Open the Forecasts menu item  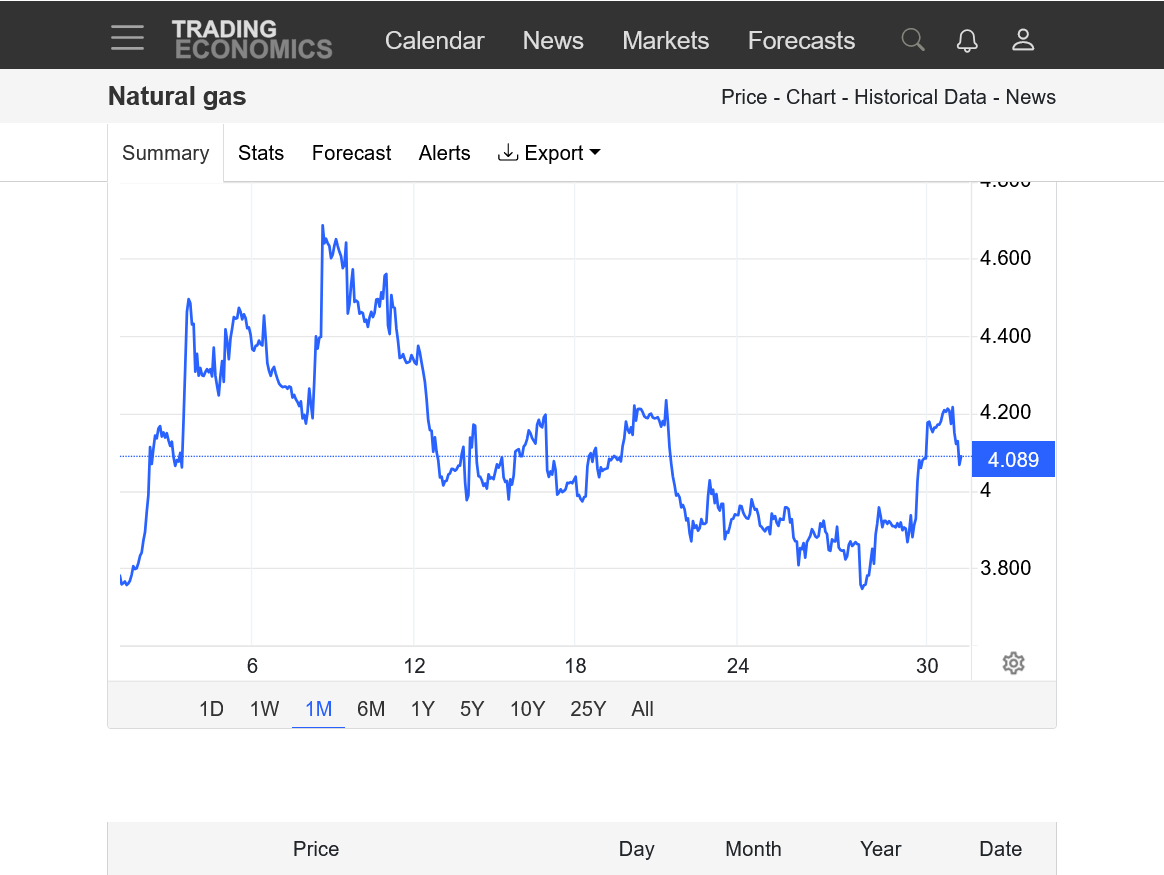[x=801, y=41]
